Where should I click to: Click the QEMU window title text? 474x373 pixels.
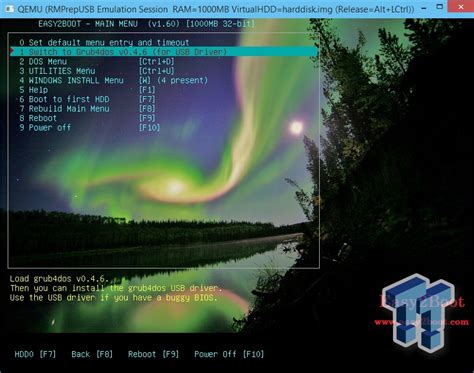click(216, 9)
